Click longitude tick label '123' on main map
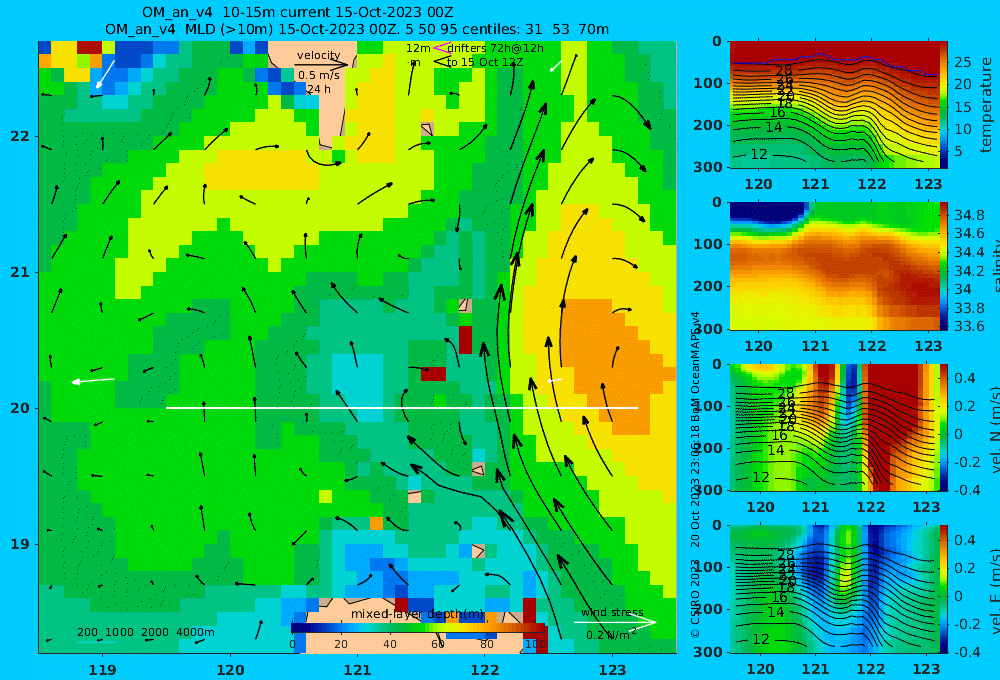Screen dimensions: 1000x680 pos(612,670)
